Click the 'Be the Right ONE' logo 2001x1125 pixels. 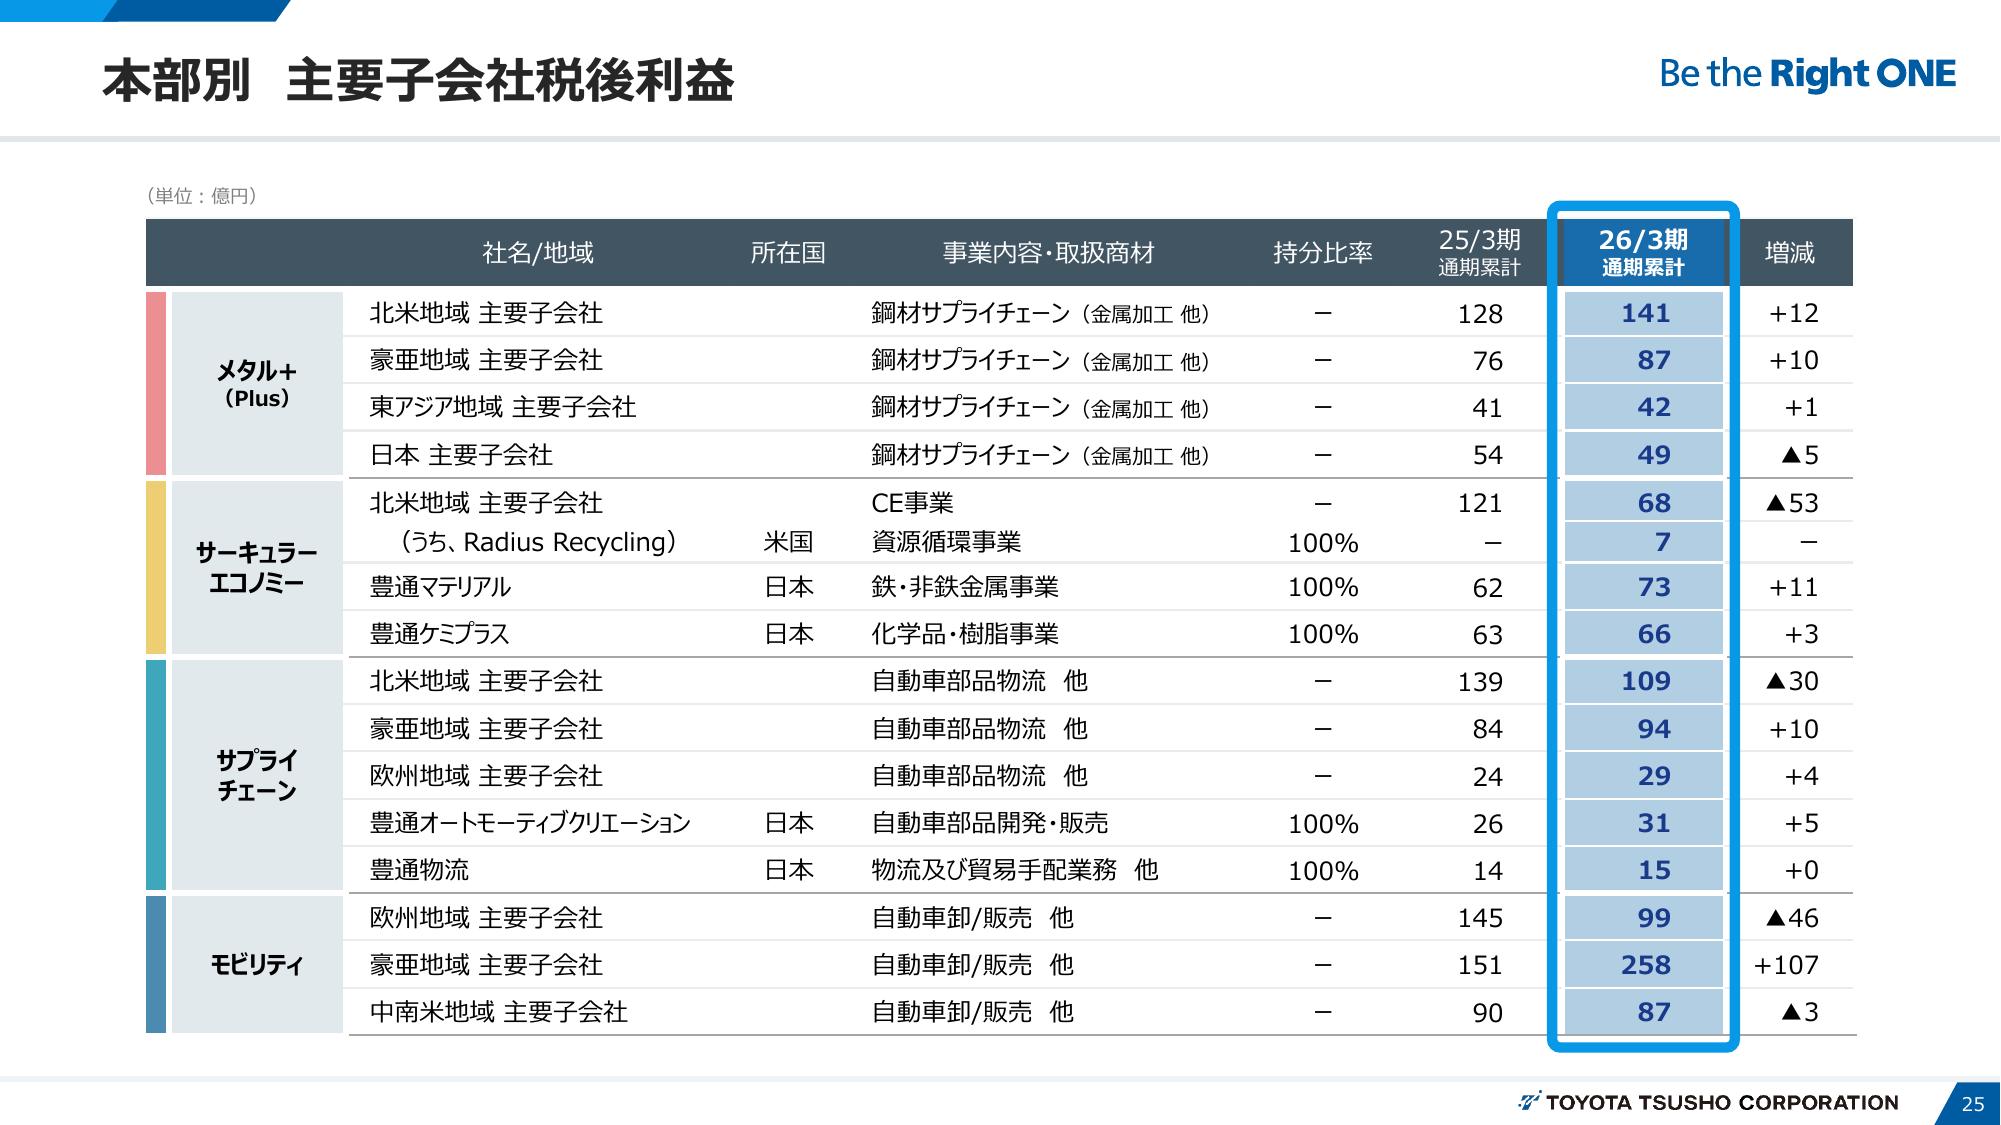click(x=1807, y=74)
